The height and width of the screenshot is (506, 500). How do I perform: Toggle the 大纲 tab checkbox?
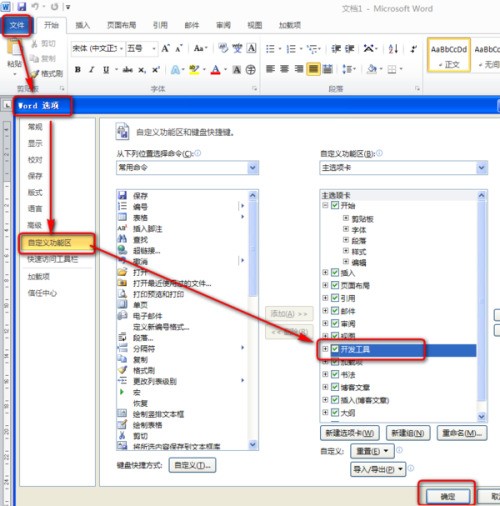[335, 413]
